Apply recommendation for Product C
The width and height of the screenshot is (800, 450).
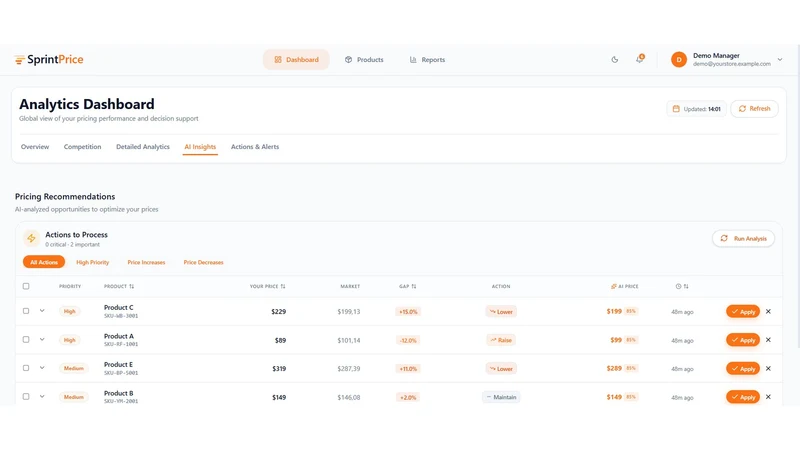click(743, 312)
